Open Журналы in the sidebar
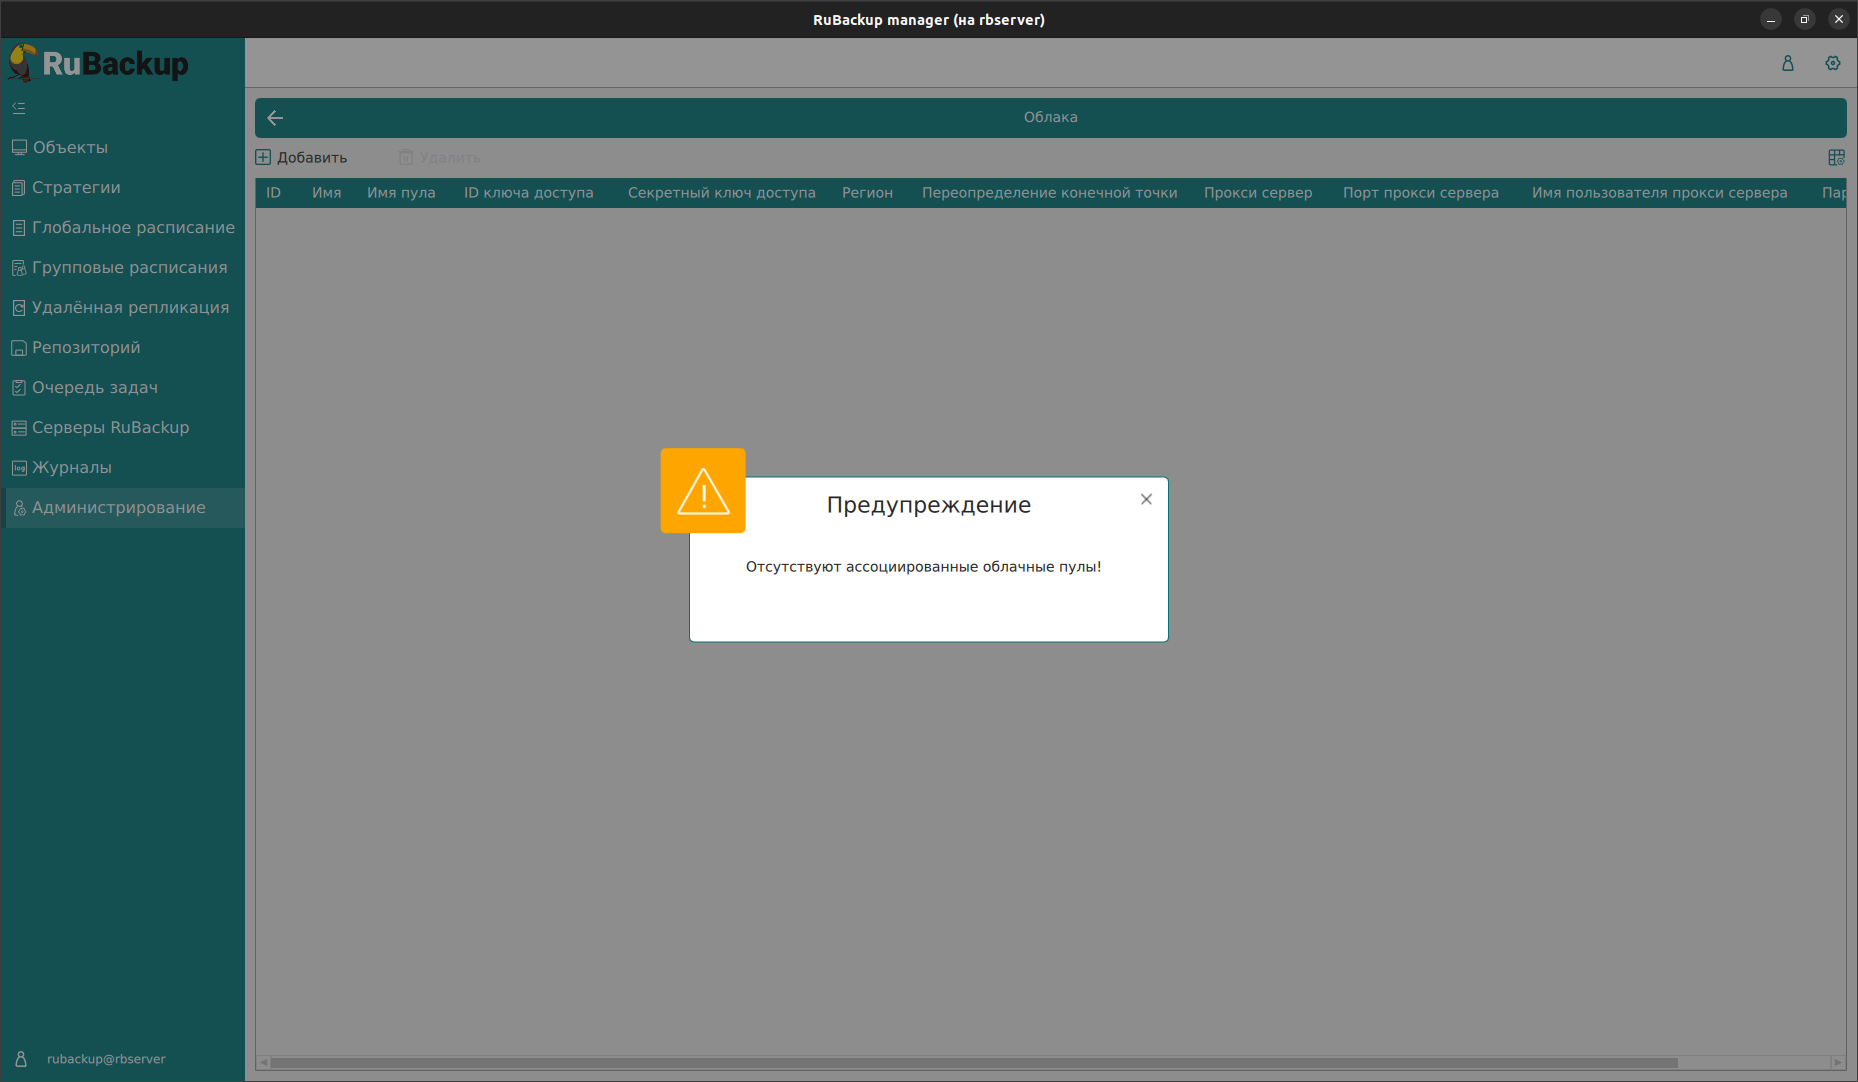Screen dimensions: 1858x1082 click(x=72, y=467)
